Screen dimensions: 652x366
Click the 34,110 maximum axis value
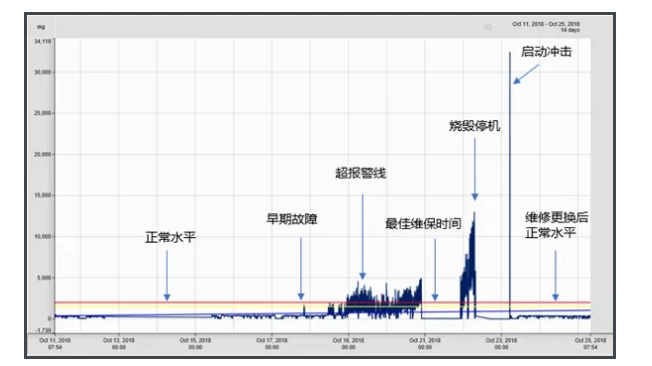point(43,41)
